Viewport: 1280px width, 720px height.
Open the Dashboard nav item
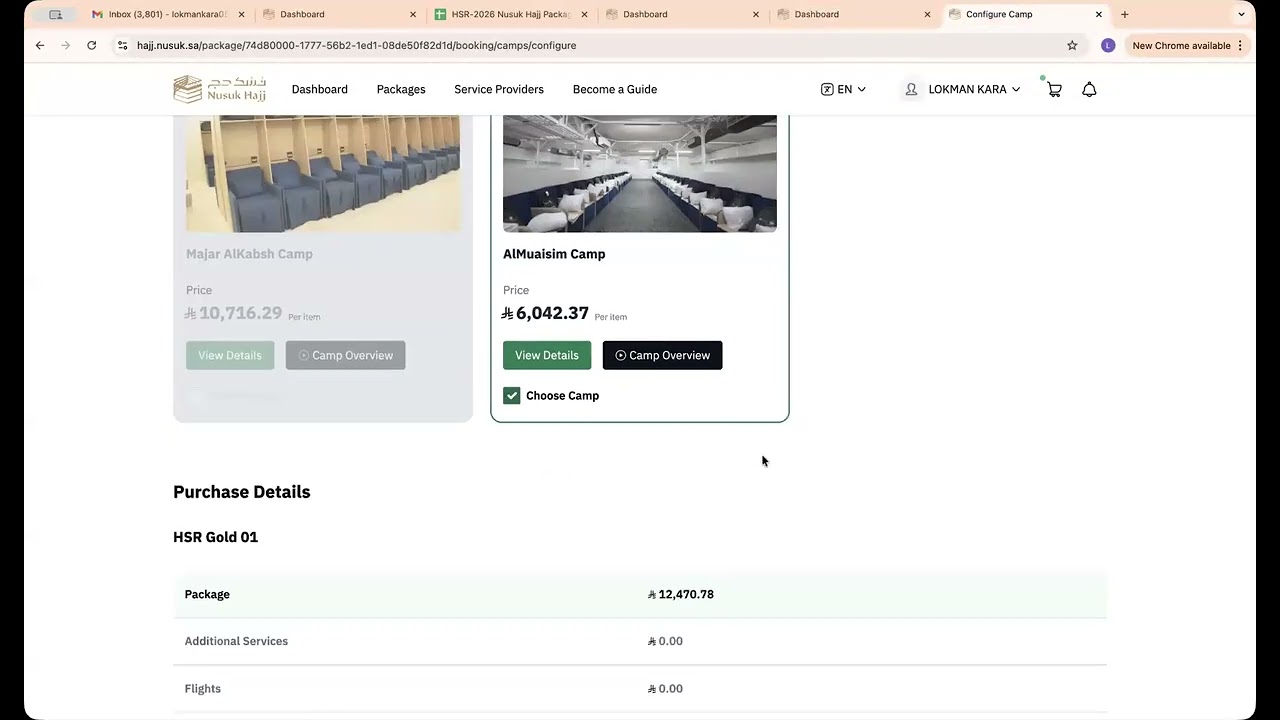coord(320,89)
